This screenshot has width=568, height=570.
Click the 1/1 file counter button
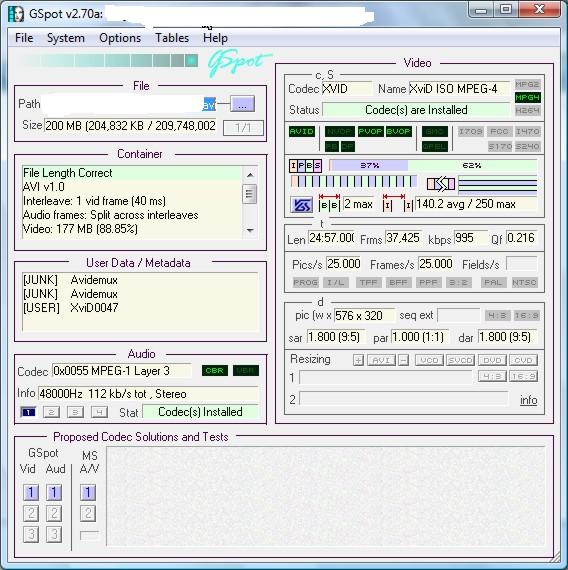(x=243, y=128)
